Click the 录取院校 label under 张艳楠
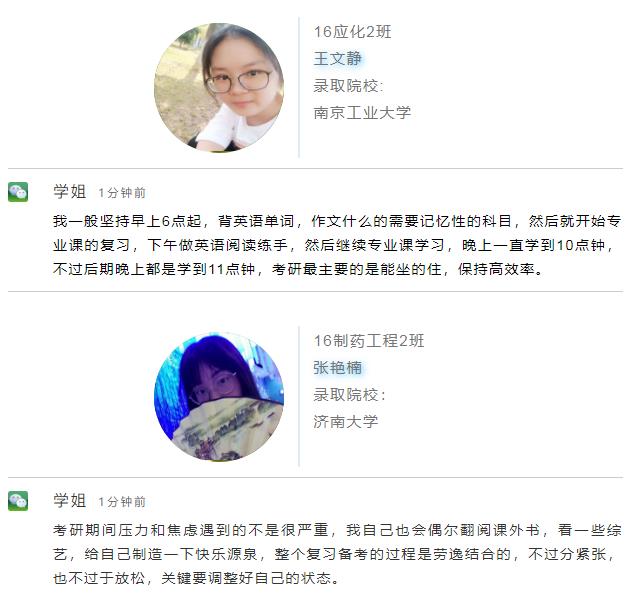Viewport: 638px width, 598px height. pos(349,395)
